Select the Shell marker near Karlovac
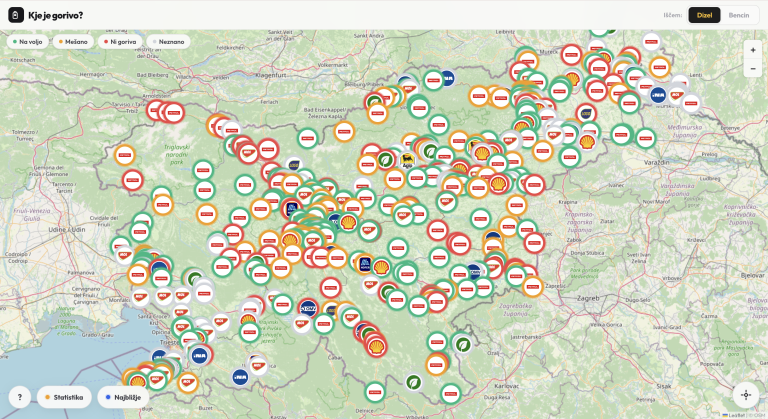Viewport: 768px width, 419px height. click(x=377, y=347)
